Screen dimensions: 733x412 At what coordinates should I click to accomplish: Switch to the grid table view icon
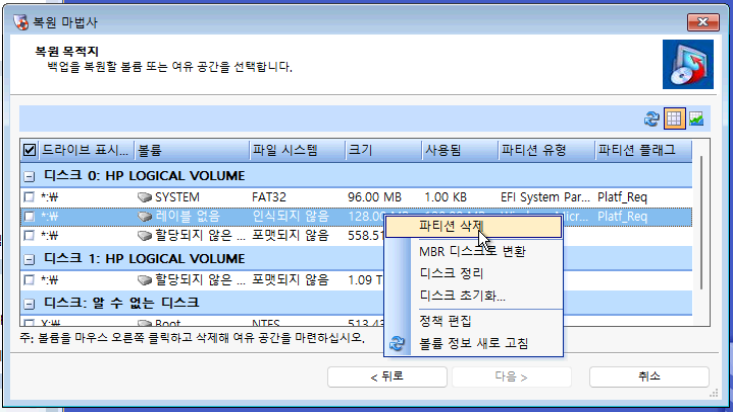click(674, 119)
